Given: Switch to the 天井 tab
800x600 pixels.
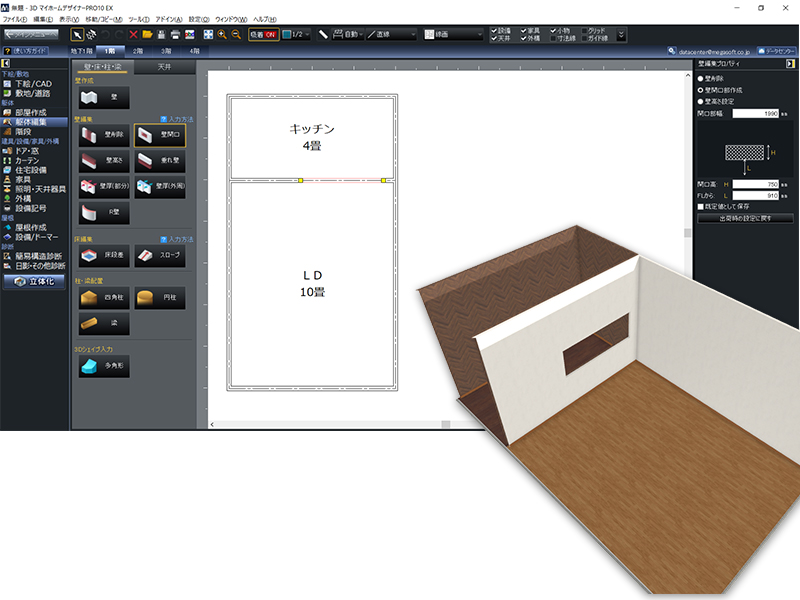Looking at the screenshot, I should (x=164, y=66).
